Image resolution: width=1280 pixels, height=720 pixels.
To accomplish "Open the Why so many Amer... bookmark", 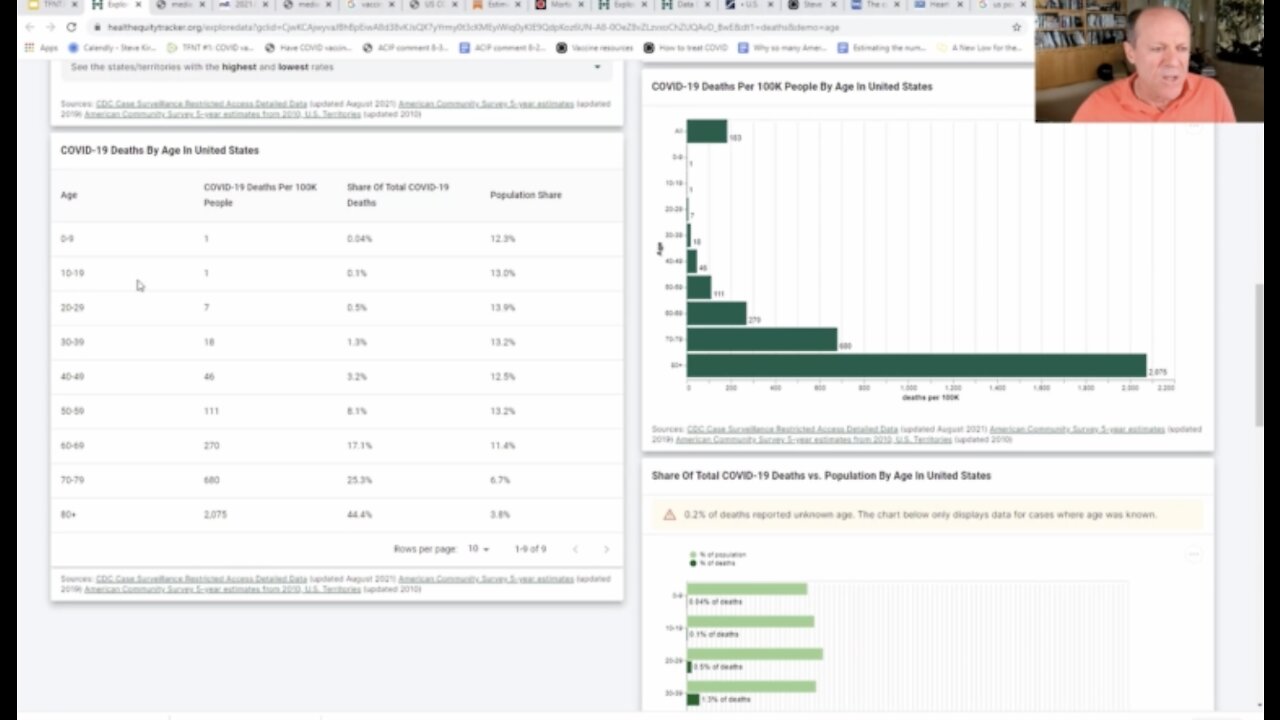I will coord(783,48).
